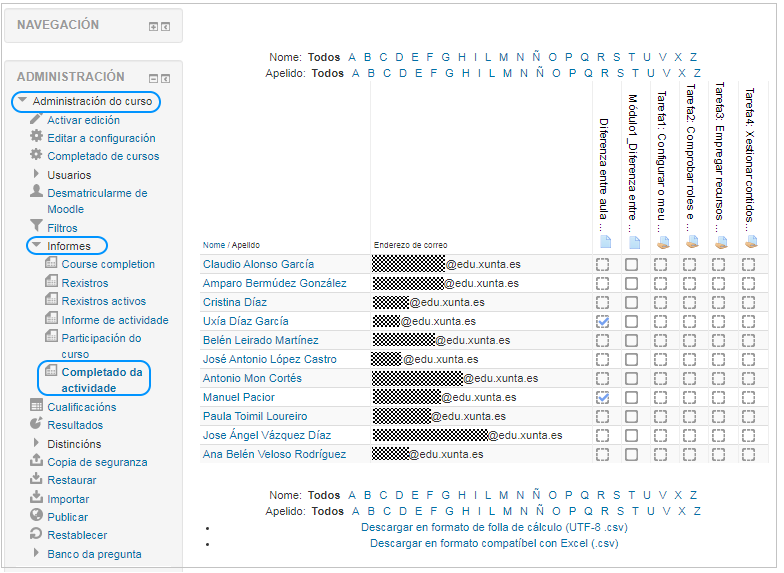Screen dimensions: 784x573
Task: Click the Cualificacións grid icon
Action: tap(37, 406)
